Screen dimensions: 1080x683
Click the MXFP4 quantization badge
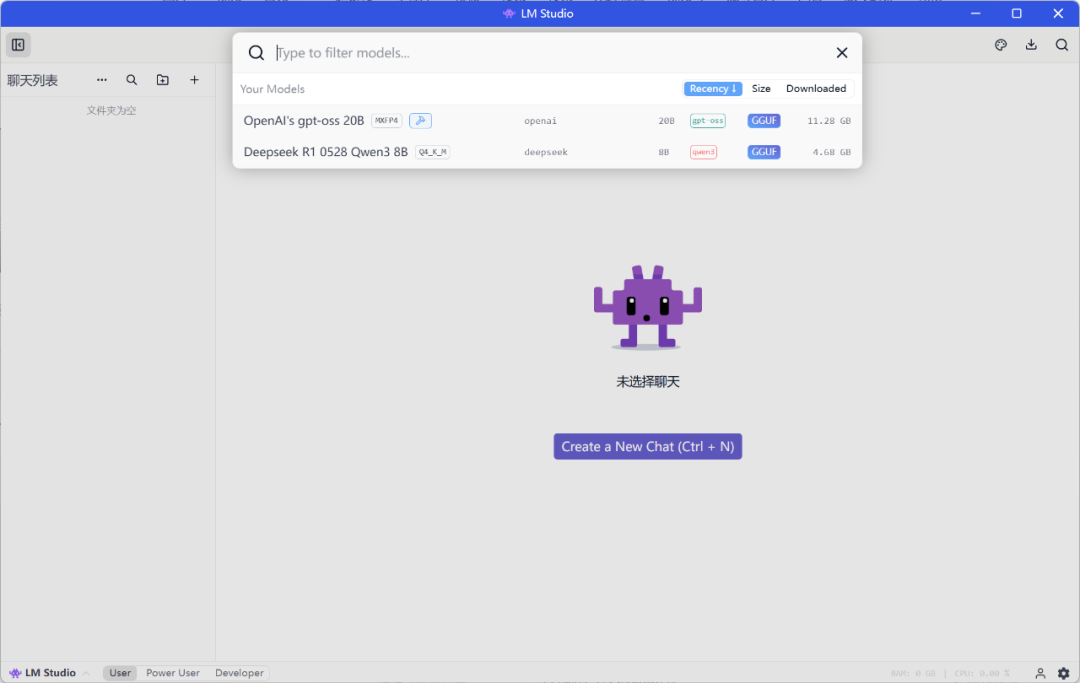386,120
